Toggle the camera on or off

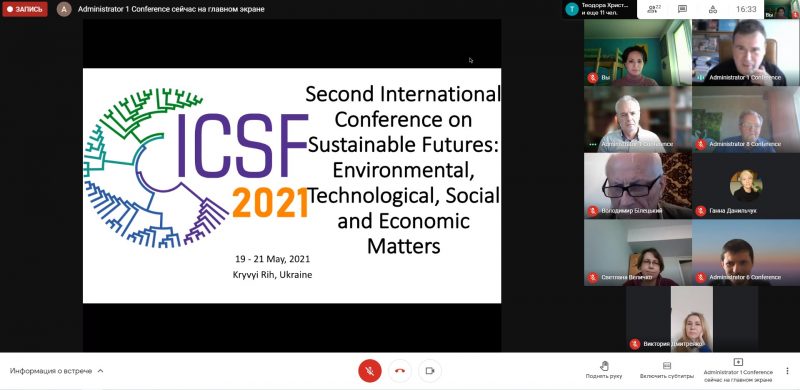tap(430, 371)
